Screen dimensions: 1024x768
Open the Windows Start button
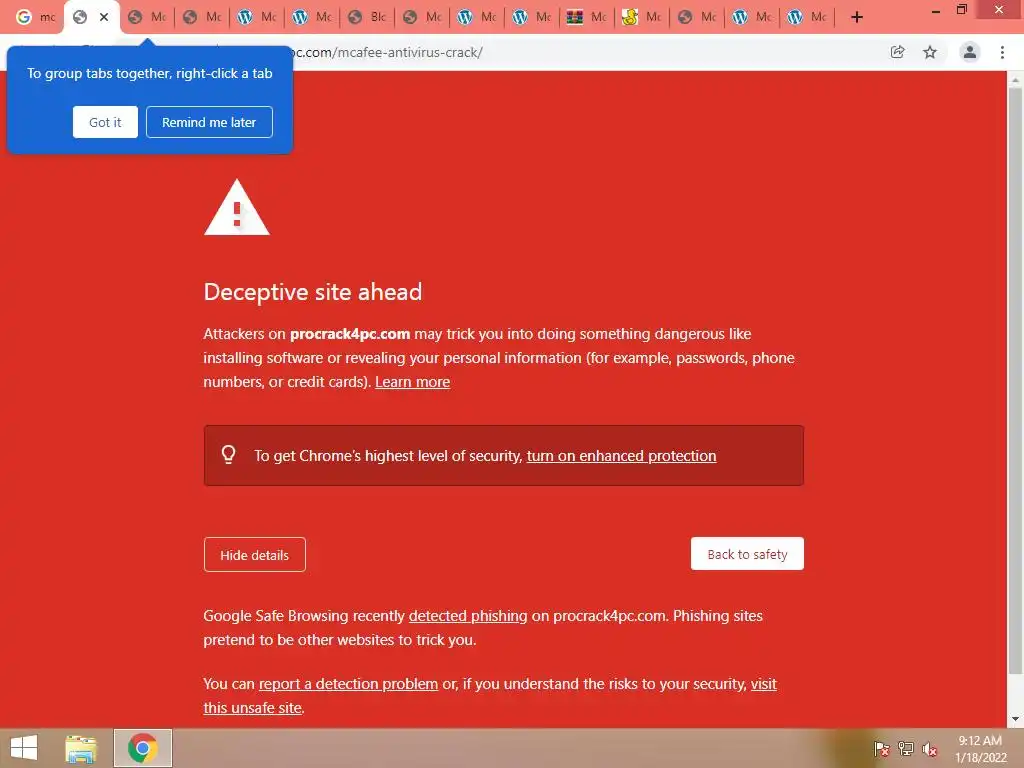(x=24, y=748)
